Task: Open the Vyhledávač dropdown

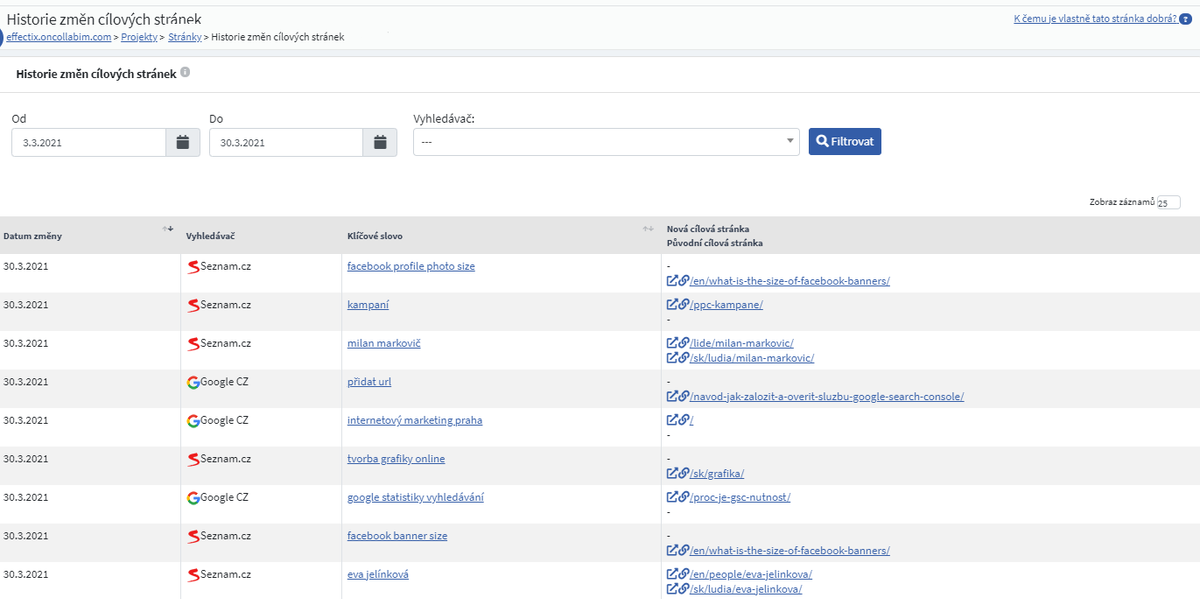Action: pyautogui.click(x=606, y=142)
